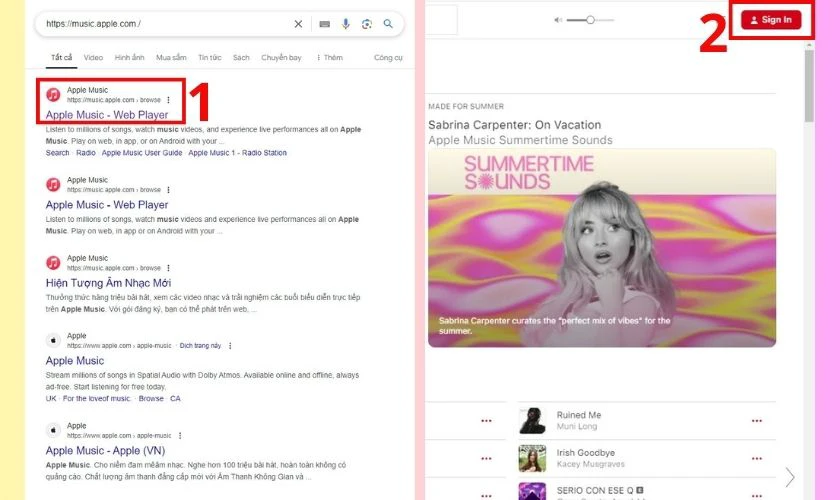This screenshot has width=840, height=500.
Task: Switch to the Sách search tab
Action: click(241, 57)
